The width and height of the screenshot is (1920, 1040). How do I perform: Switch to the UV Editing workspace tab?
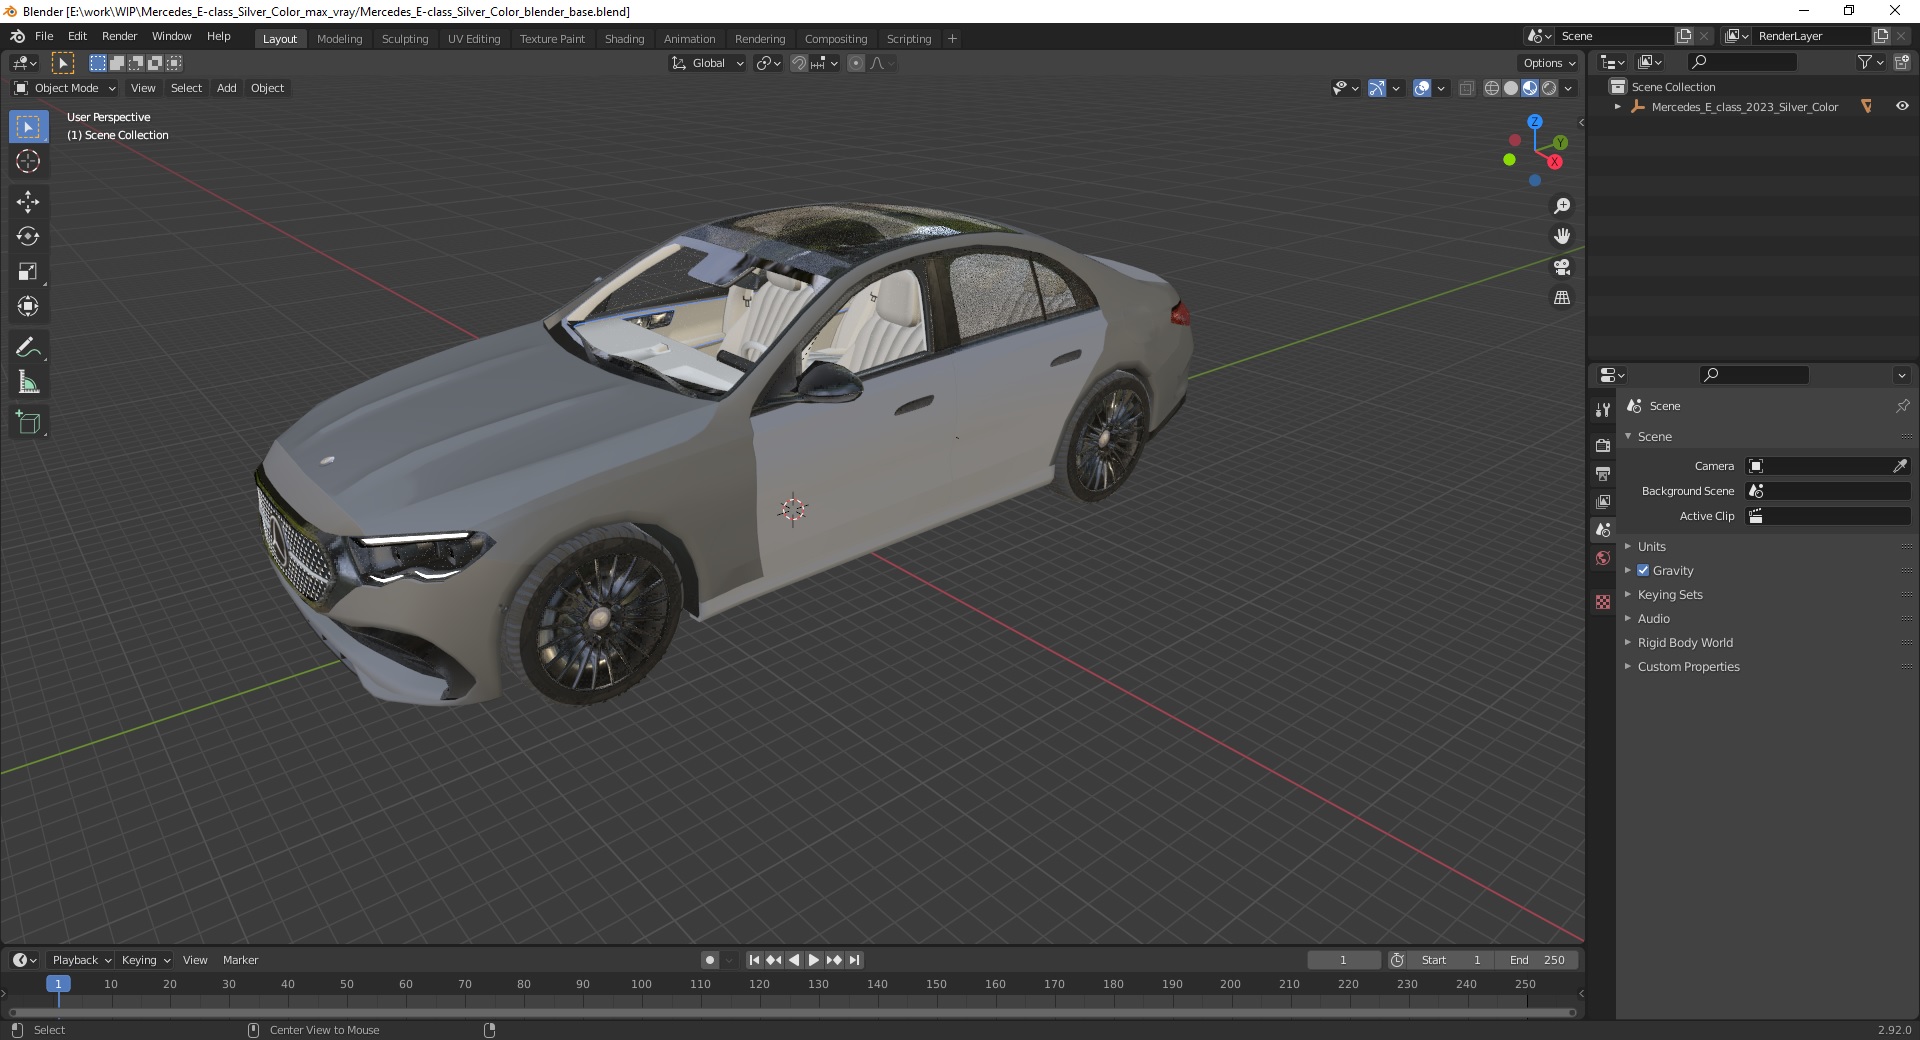[474, 39]
